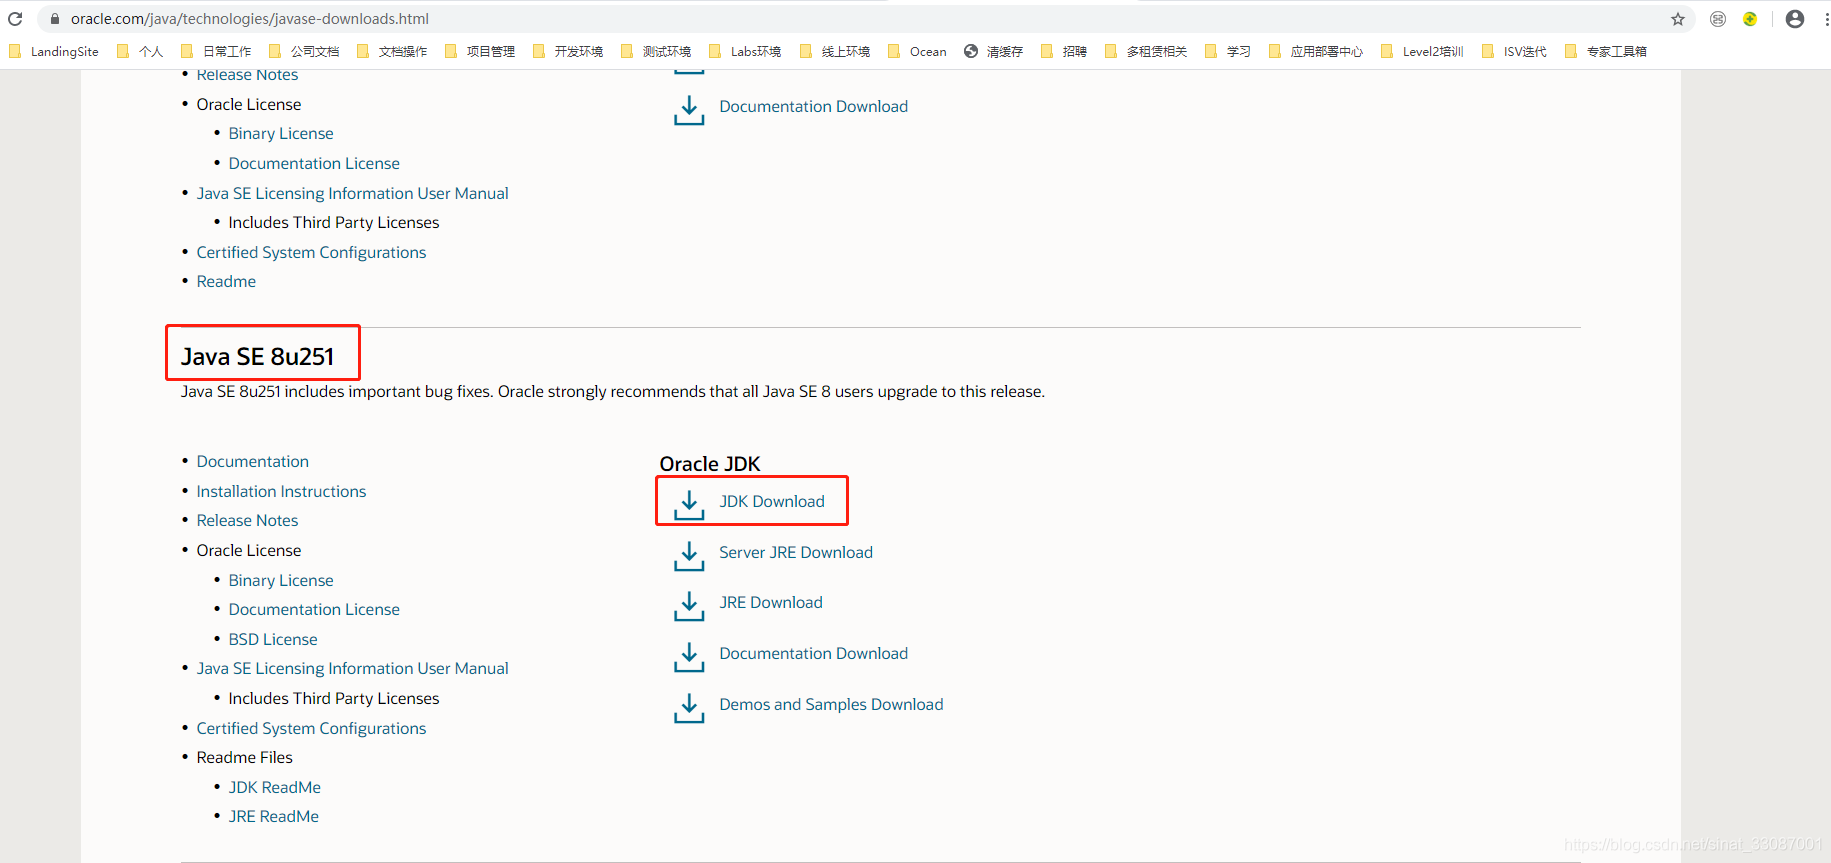Click the 公司文档 bookmark folder icon
Viewport: 1831px width, 863px height.
275,52
